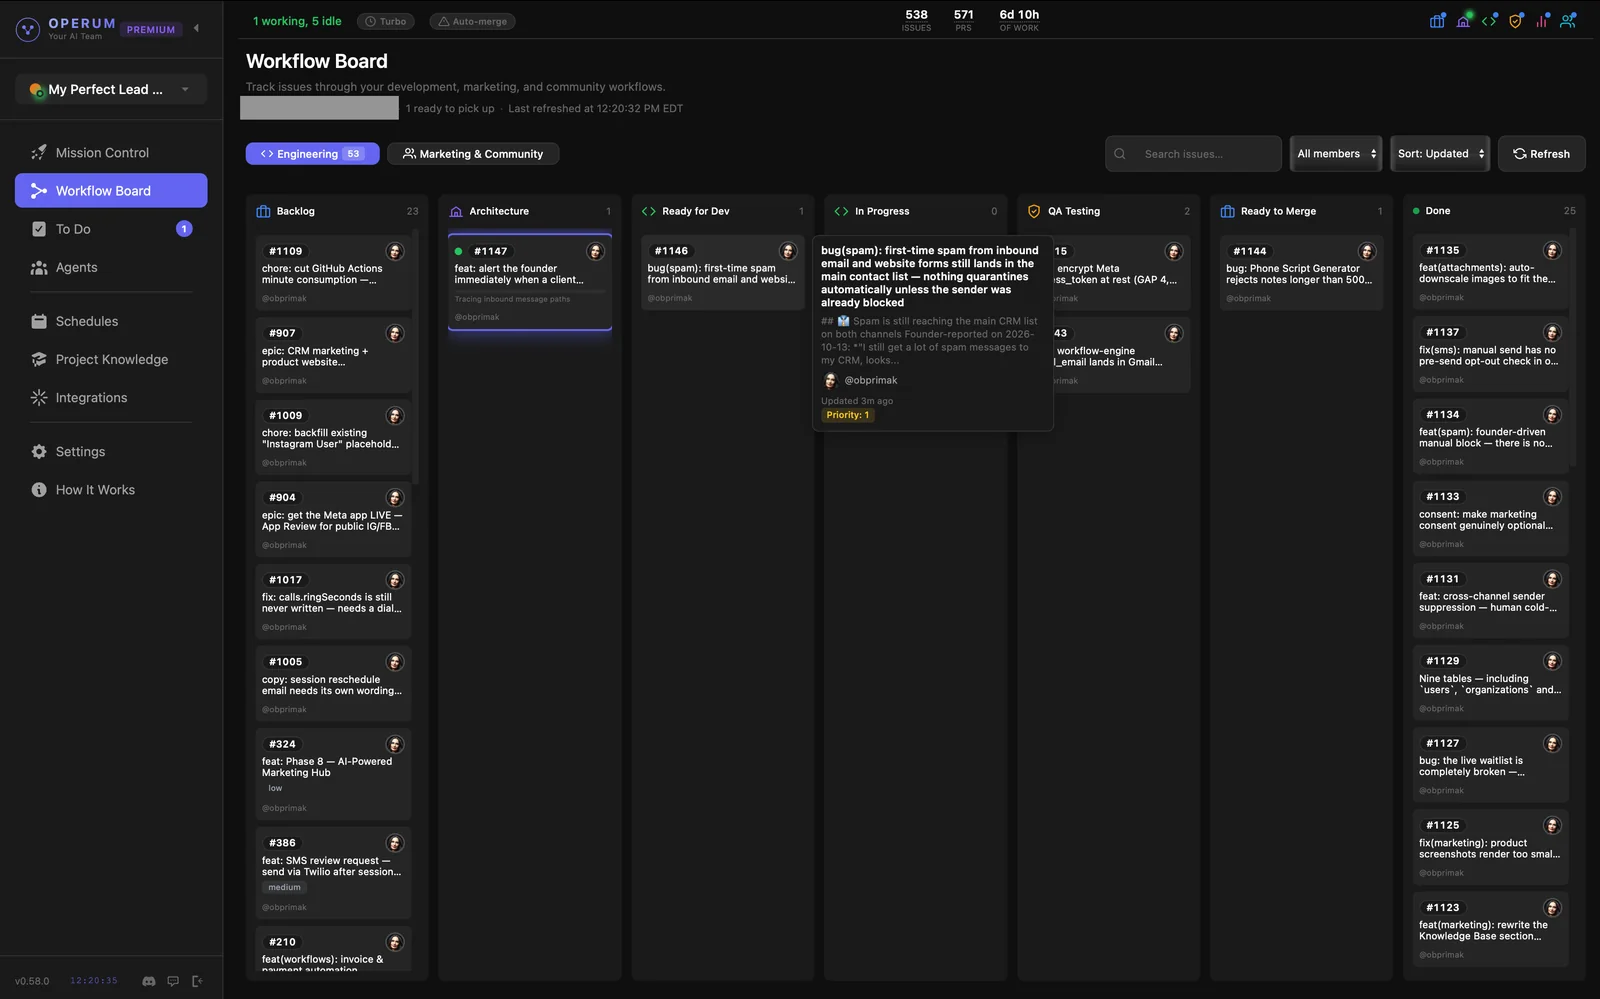Image resolution: width=1600 pixels, height=999 pixels.
Task: Click the Priority: 1 badge in popup
Action: coord(848,415)
